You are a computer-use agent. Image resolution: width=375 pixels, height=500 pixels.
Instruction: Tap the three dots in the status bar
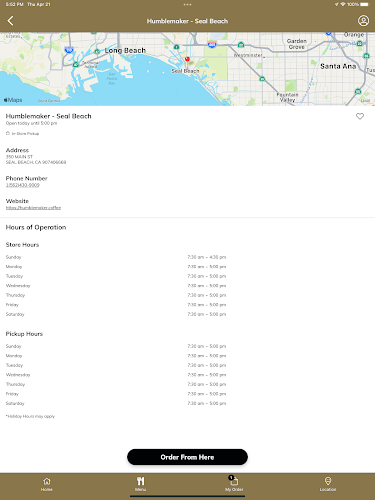pyautogui.click(x=187, y=4)
